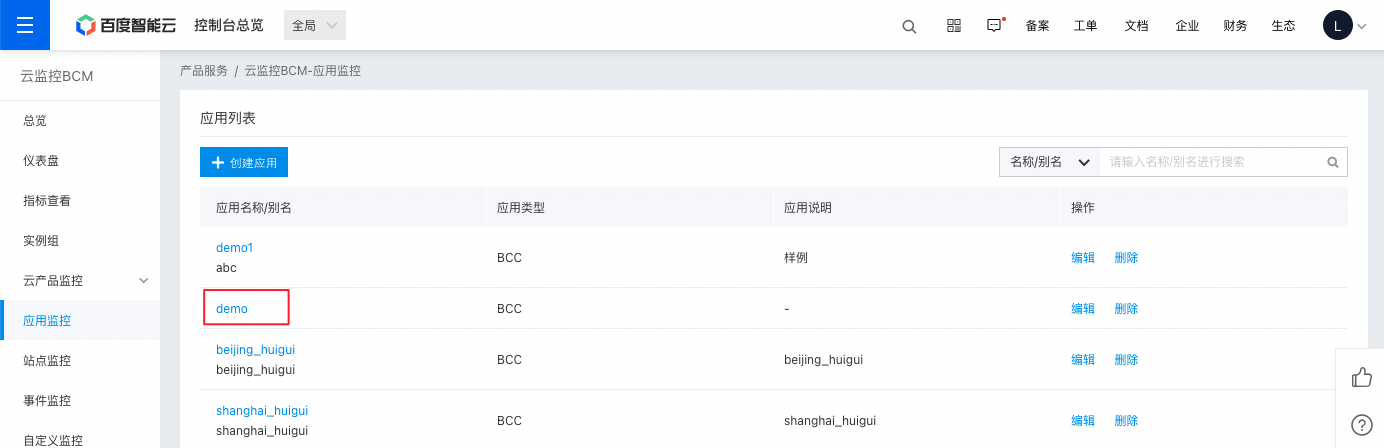Click the user avatar L

1337,26
